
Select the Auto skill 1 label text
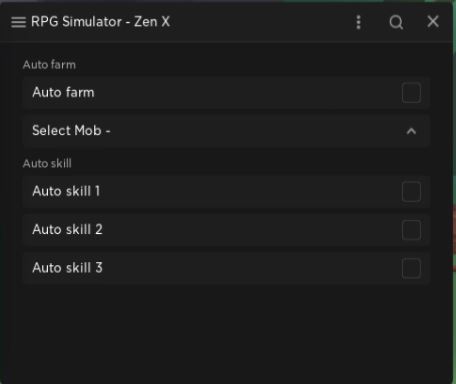pos(66,191)
